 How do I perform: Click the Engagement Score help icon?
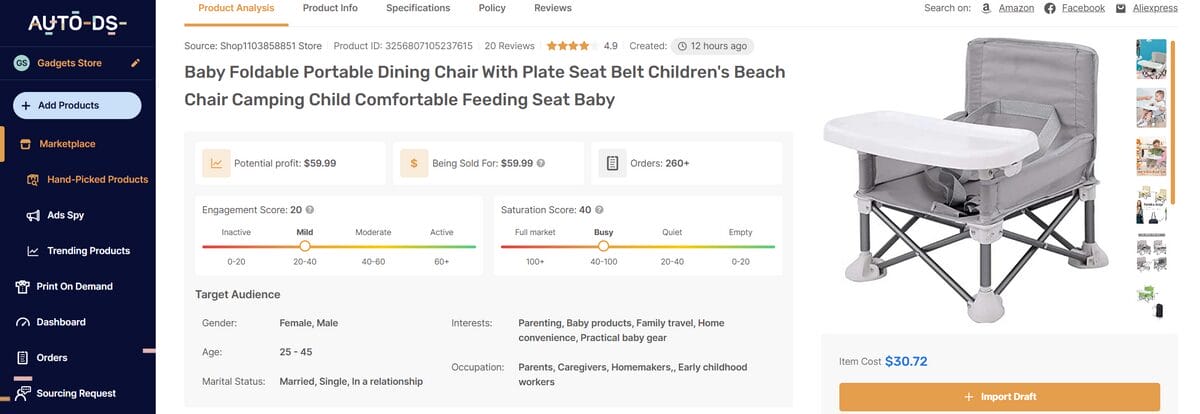click(310, 210)
